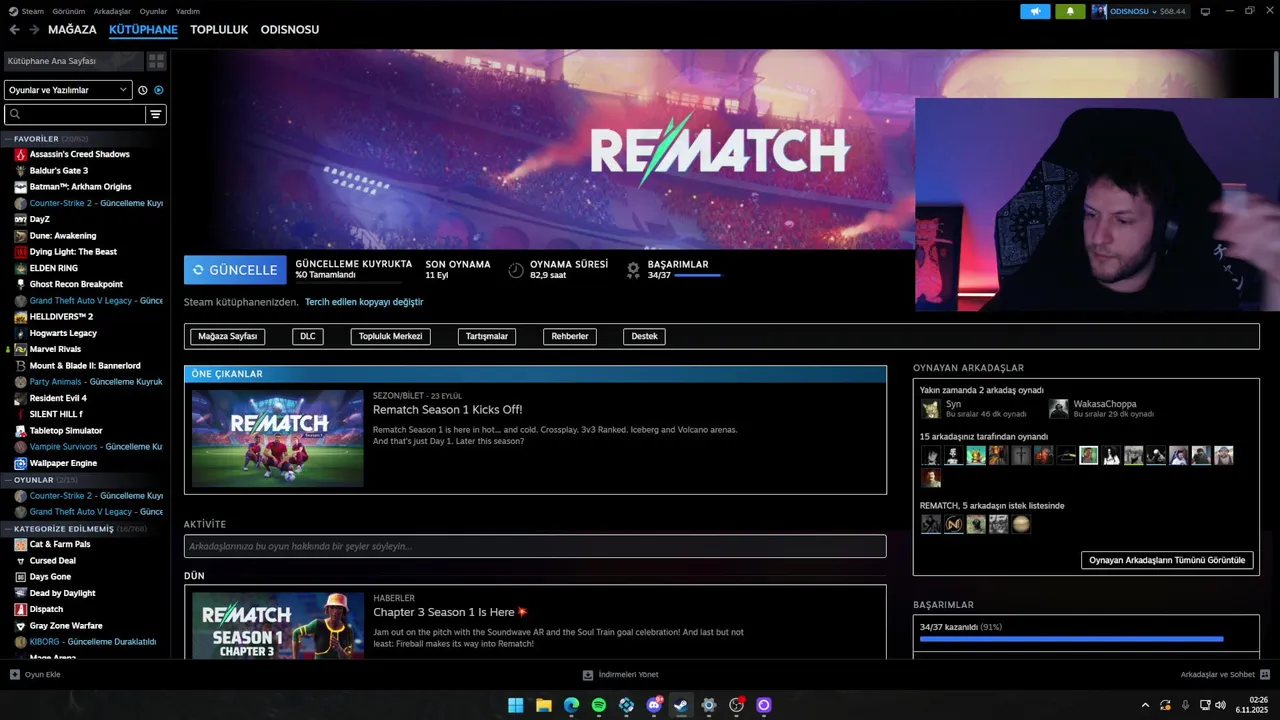Open Arkadaşlar ve Sohbet chat
This screenshot has width=1280, height=720.
click(1225, 675)
